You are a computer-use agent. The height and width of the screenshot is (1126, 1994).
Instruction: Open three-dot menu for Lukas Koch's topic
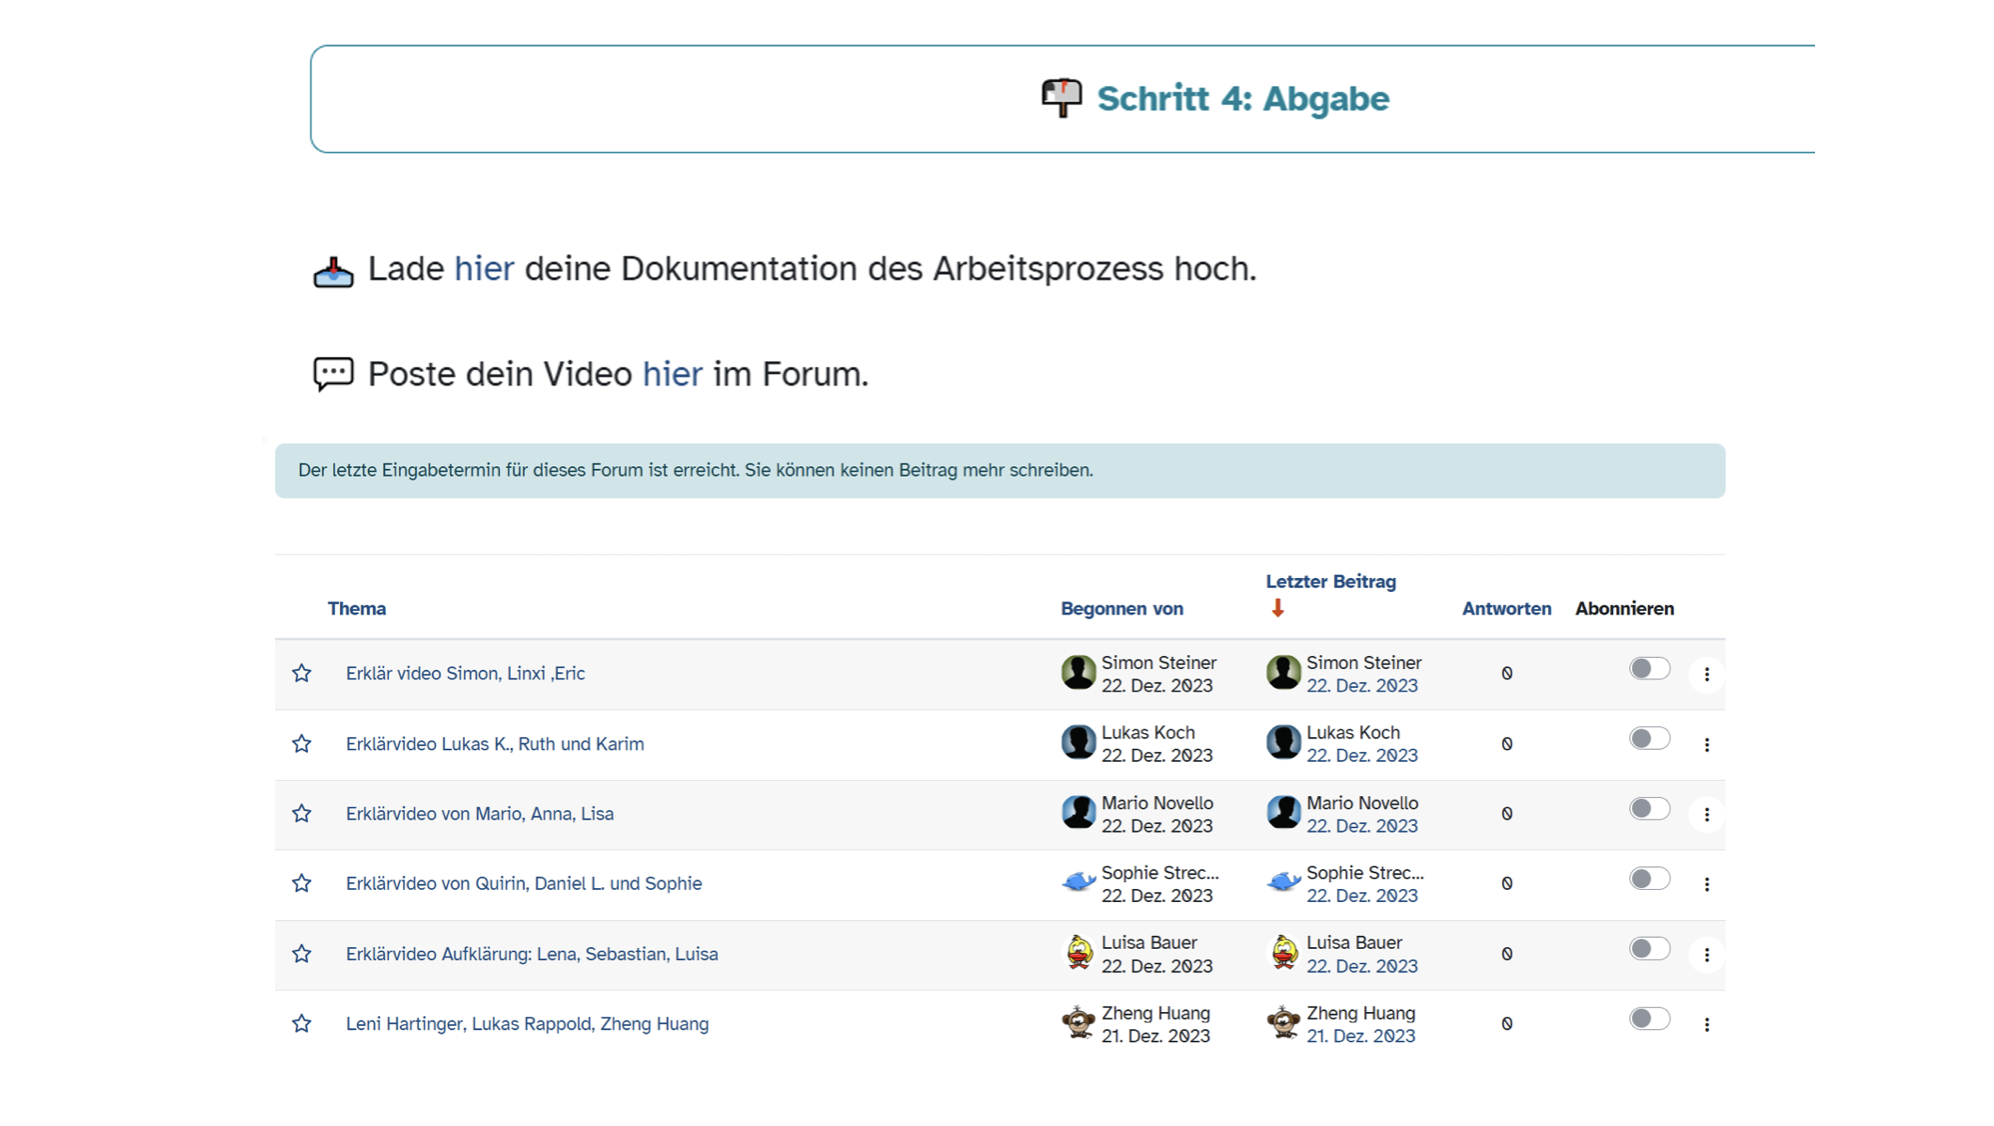point(1706,744)
